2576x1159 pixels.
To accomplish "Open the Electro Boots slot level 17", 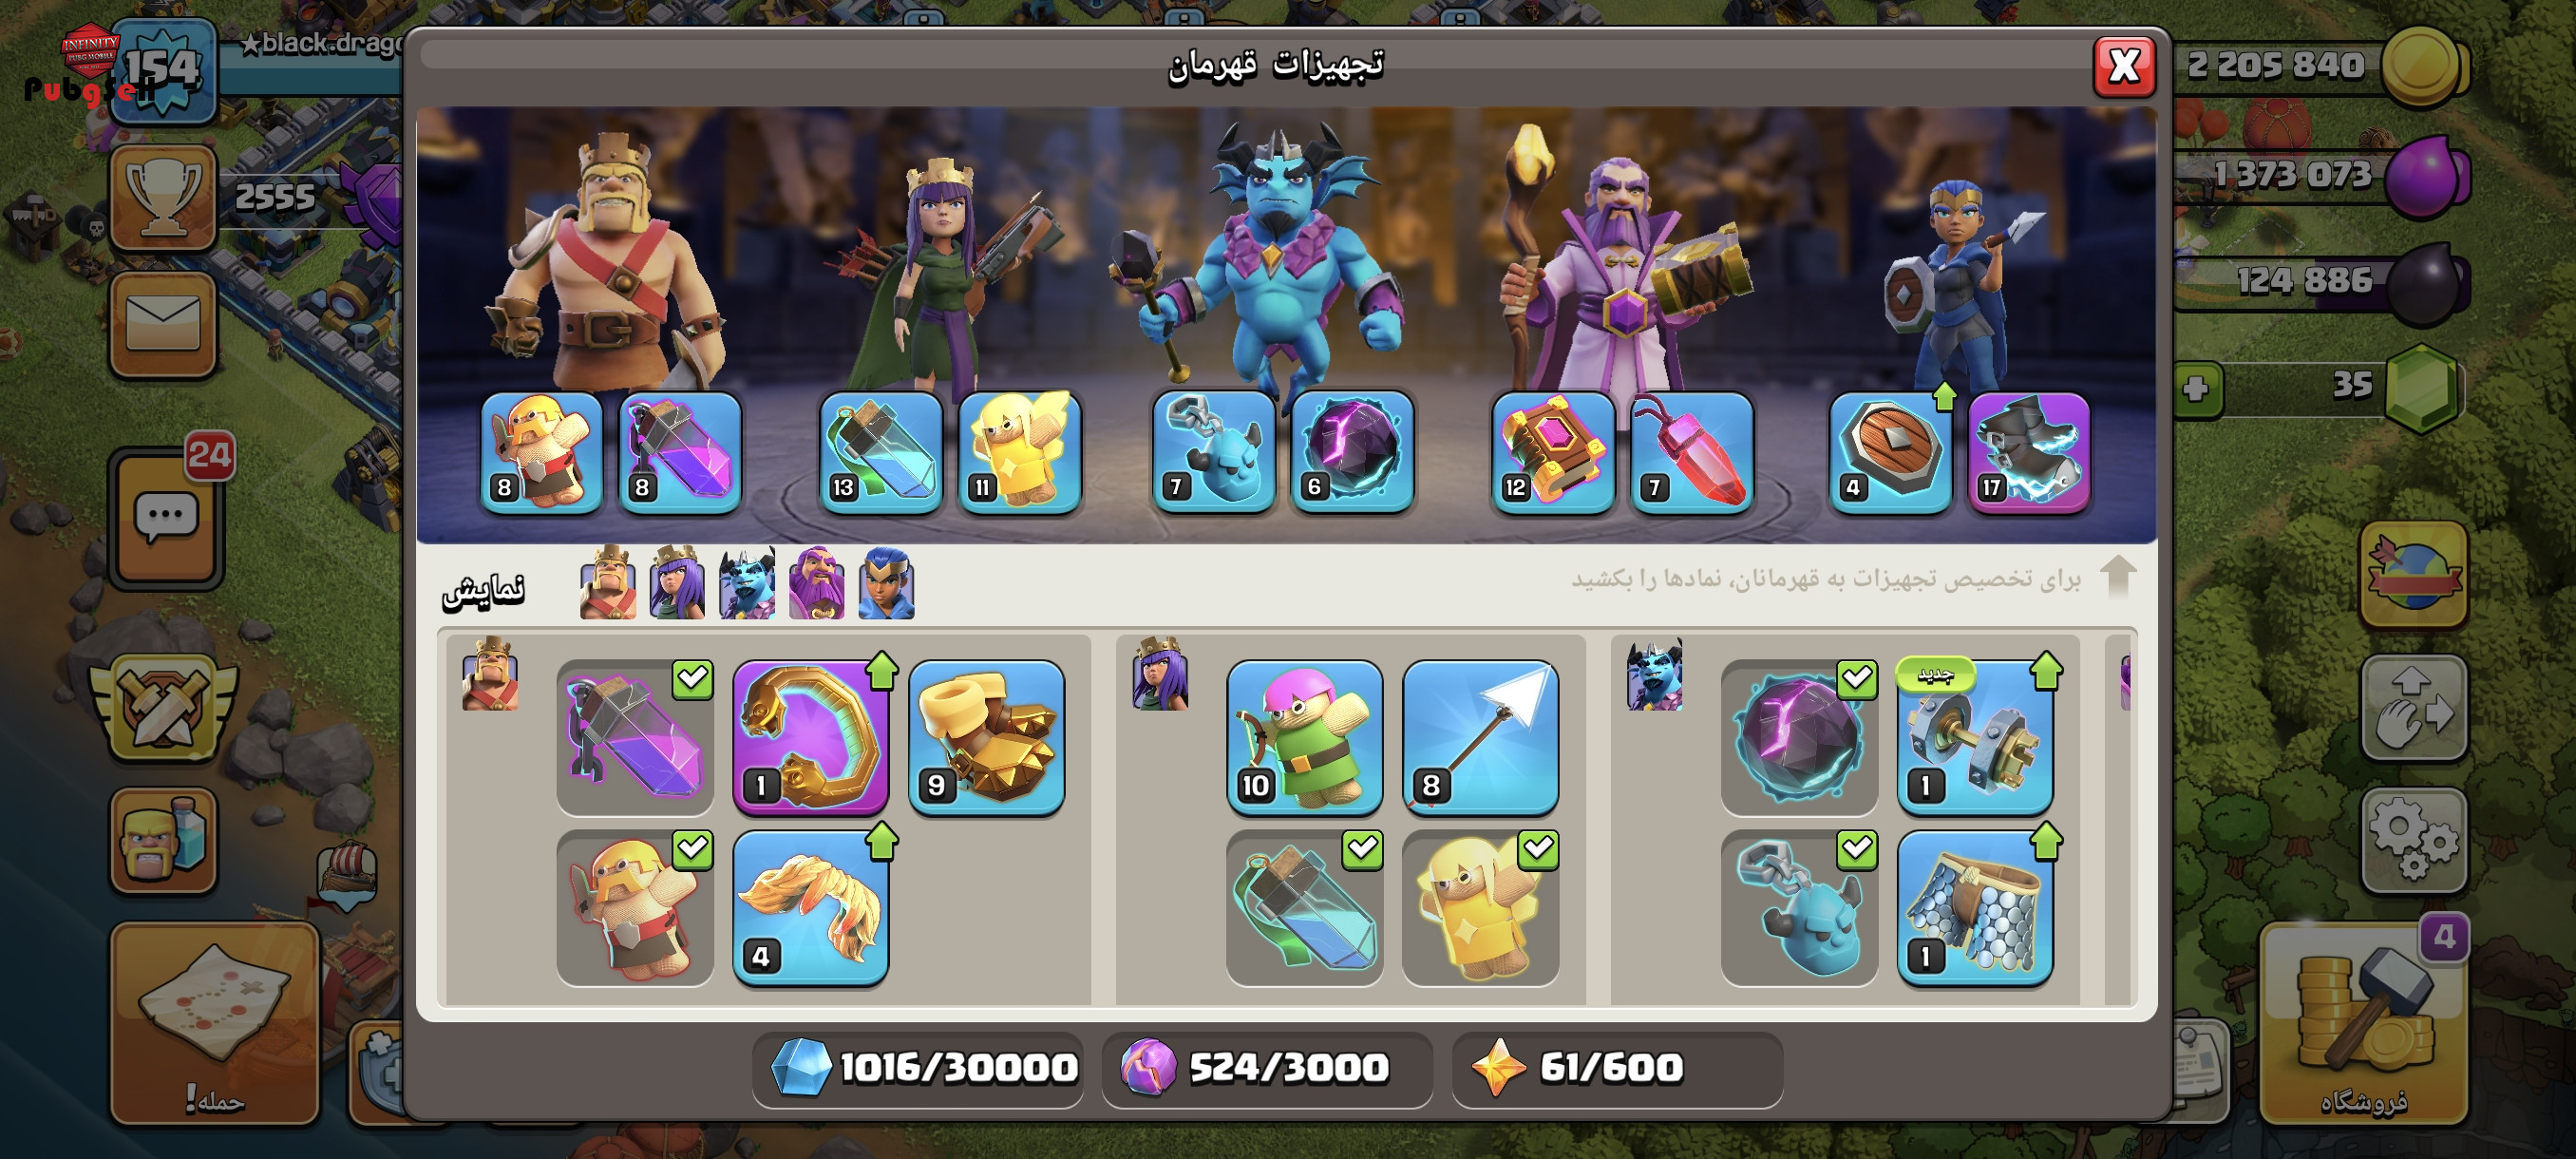I will 2028,453.
